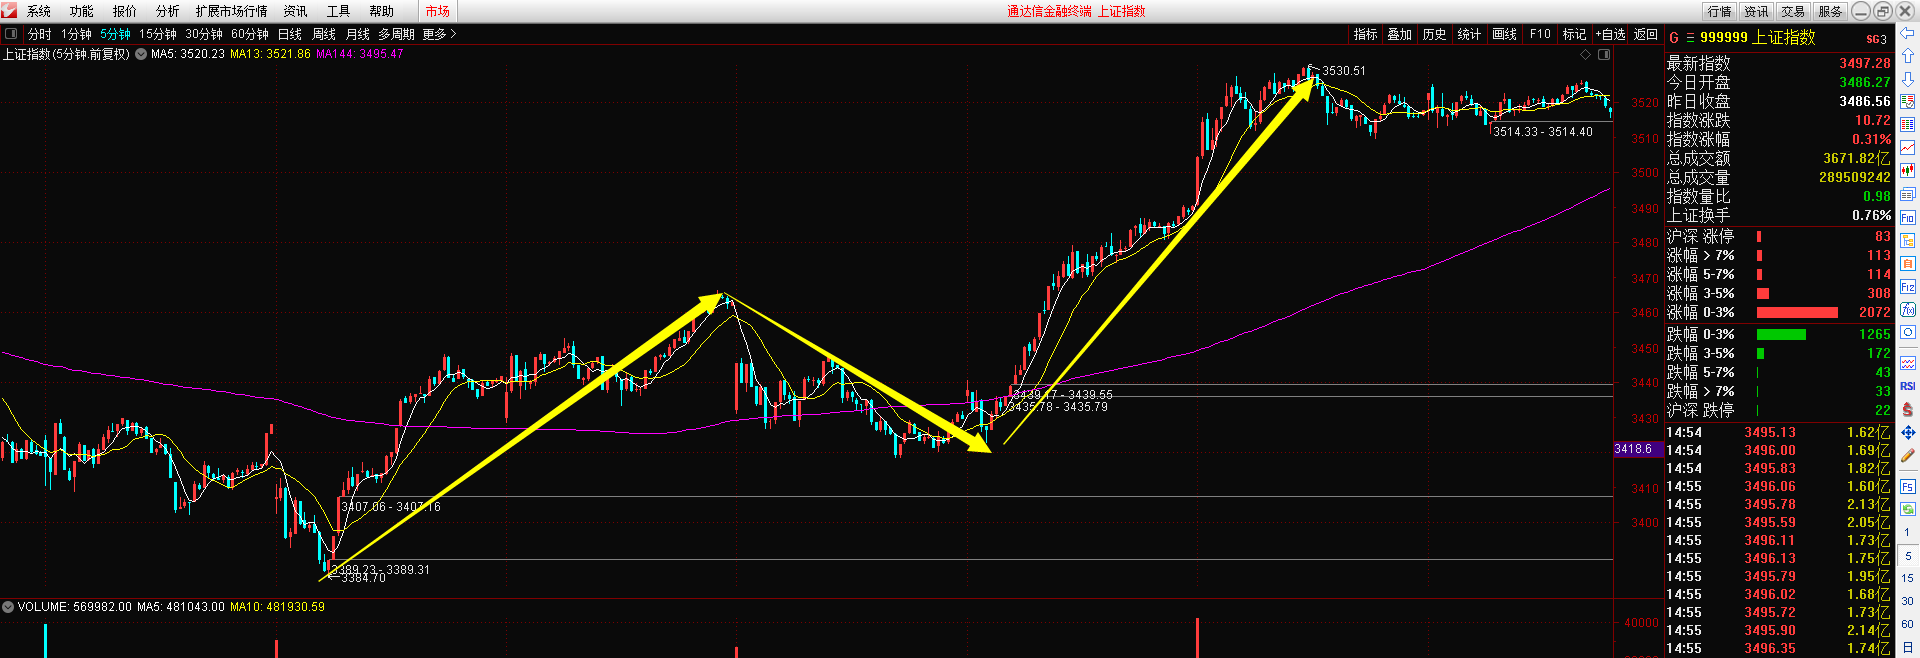Viewport: 1920px width, 658px height.
Task: Expand 更多 for more periods
Action: (439, 34)
